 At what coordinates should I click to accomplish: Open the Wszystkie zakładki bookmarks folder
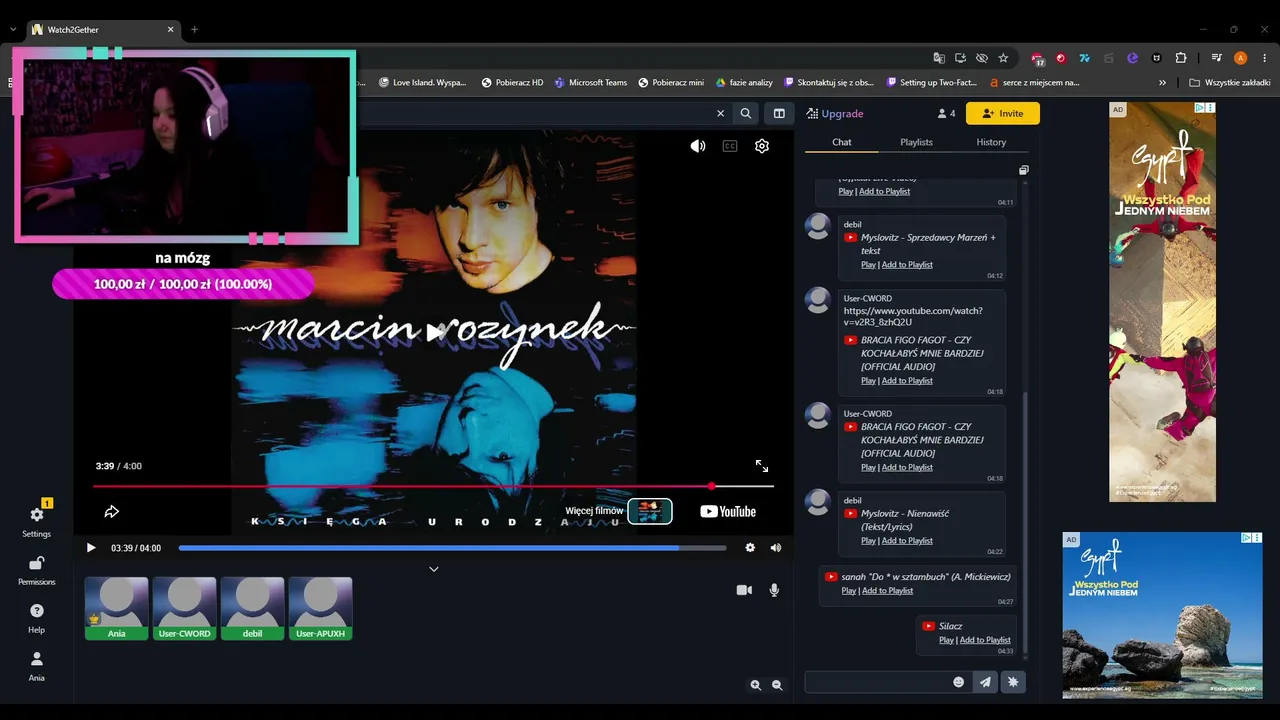coord(1229,83)
